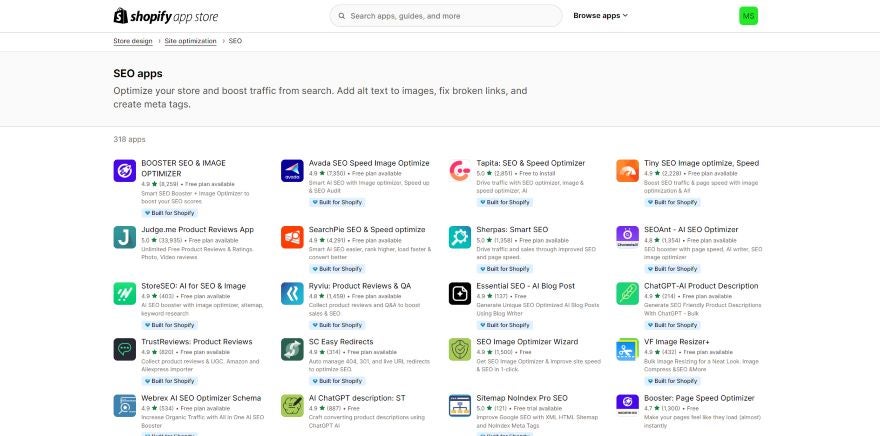Click the '318 apps' count text
Image resolution: width=880 pixels, height=436 pixels.
point(129,139)
